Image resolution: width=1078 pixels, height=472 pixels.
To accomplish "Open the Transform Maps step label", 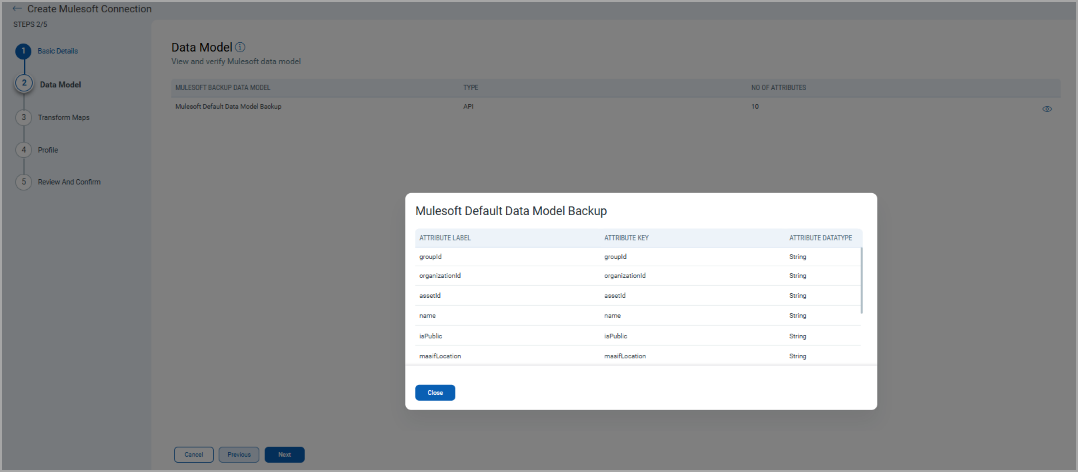I will [x=64, y=117].
